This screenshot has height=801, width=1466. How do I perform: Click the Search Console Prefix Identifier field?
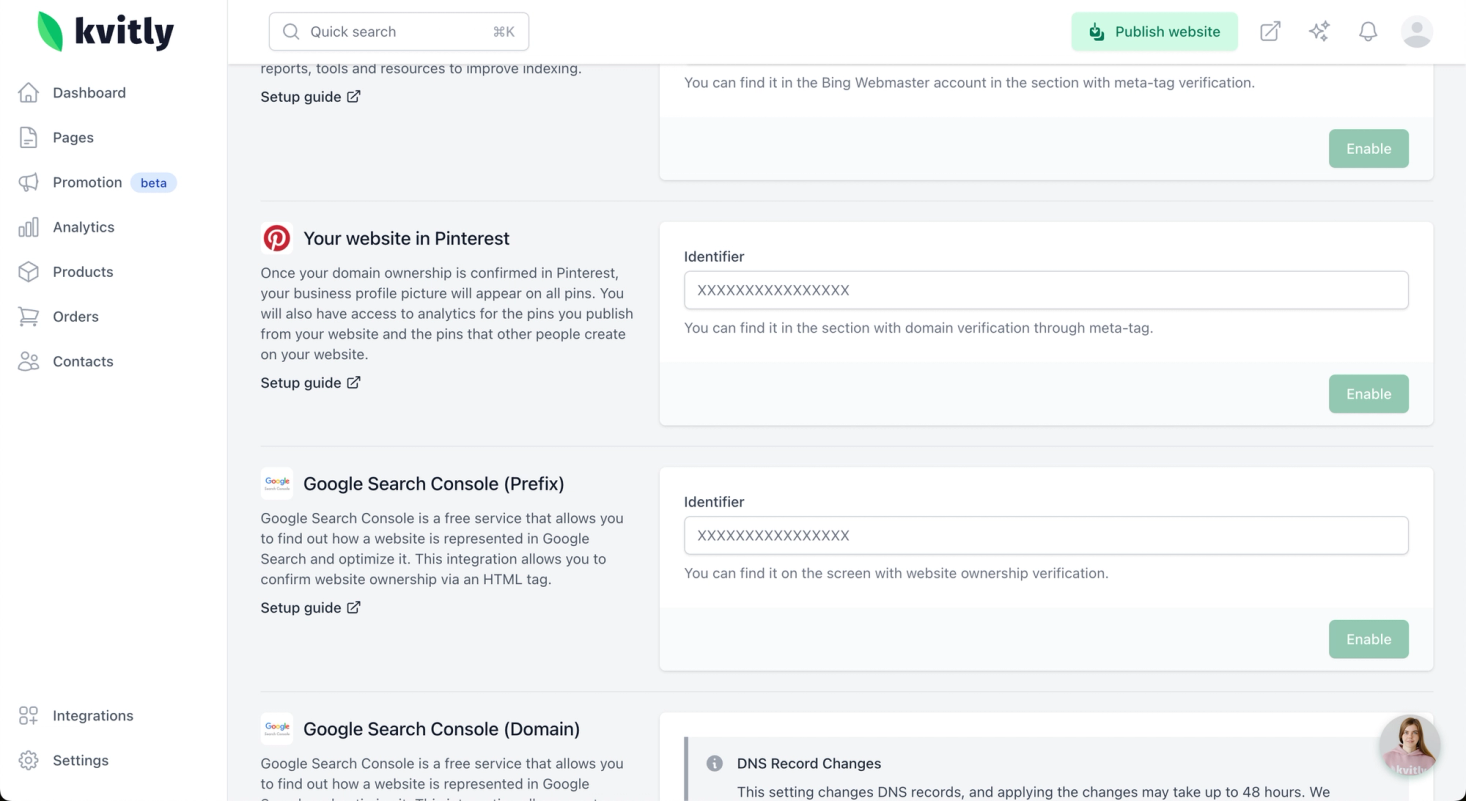1046,535
